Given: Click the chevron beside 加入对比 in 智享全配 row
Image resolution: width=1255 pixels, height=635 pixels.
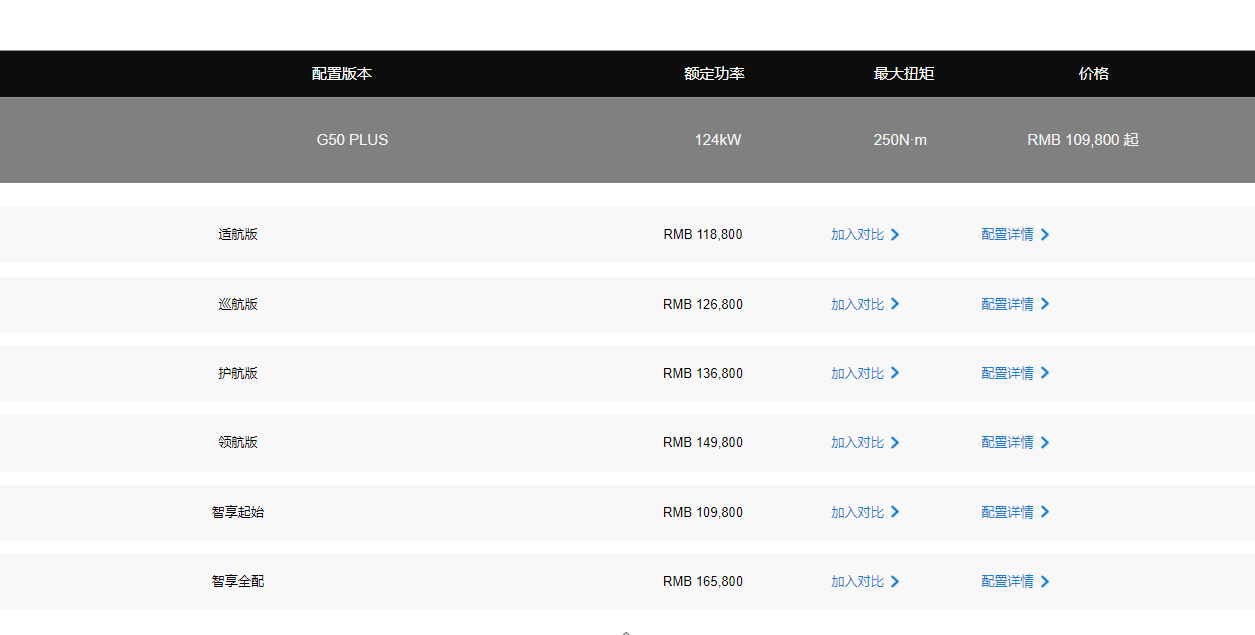Looking at the screenshot, I should coord(895,582).
